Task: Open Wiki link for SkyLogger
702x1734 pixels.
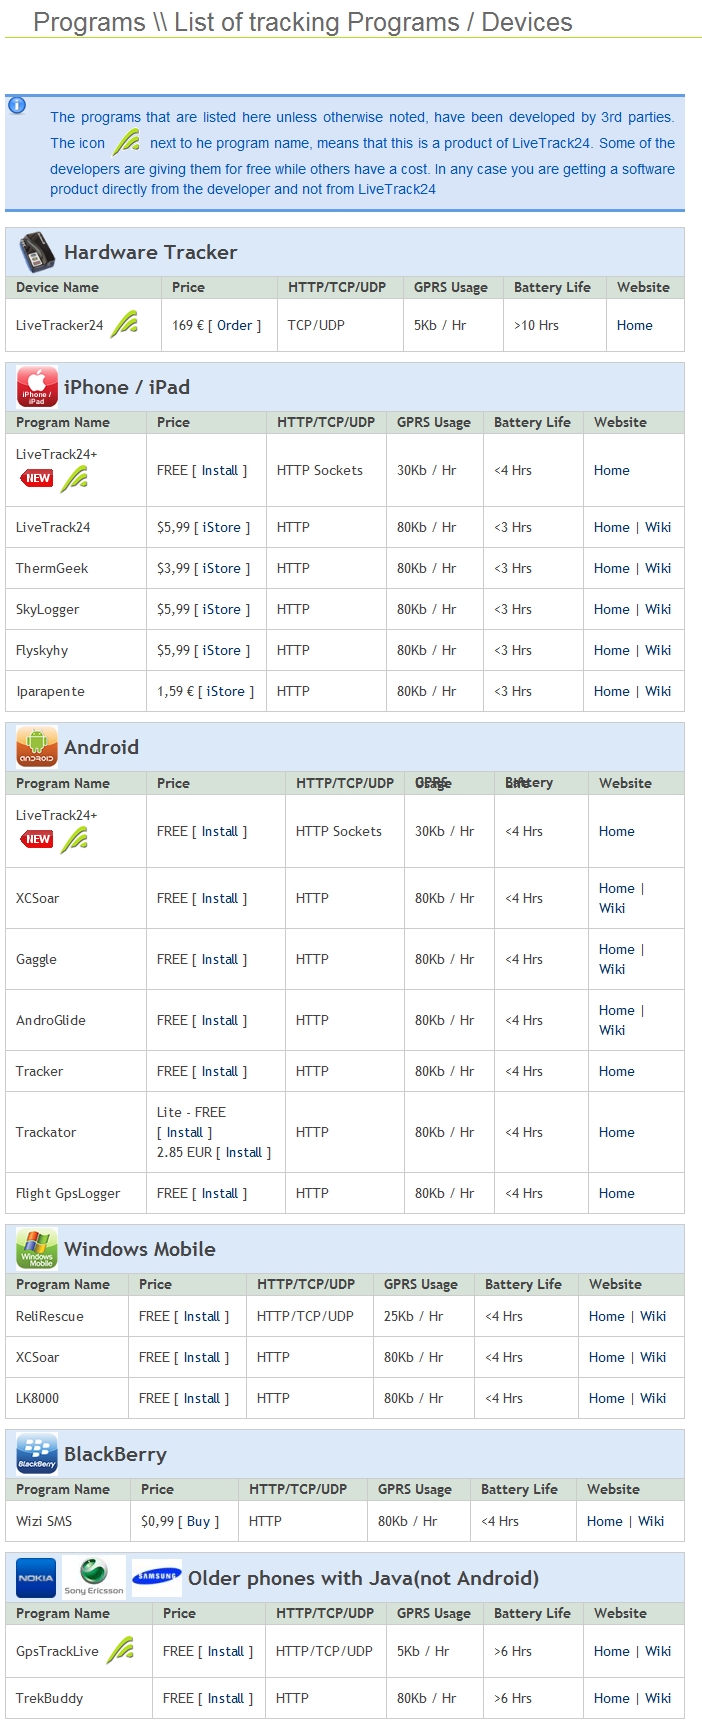Action: [x=658, y=609]
